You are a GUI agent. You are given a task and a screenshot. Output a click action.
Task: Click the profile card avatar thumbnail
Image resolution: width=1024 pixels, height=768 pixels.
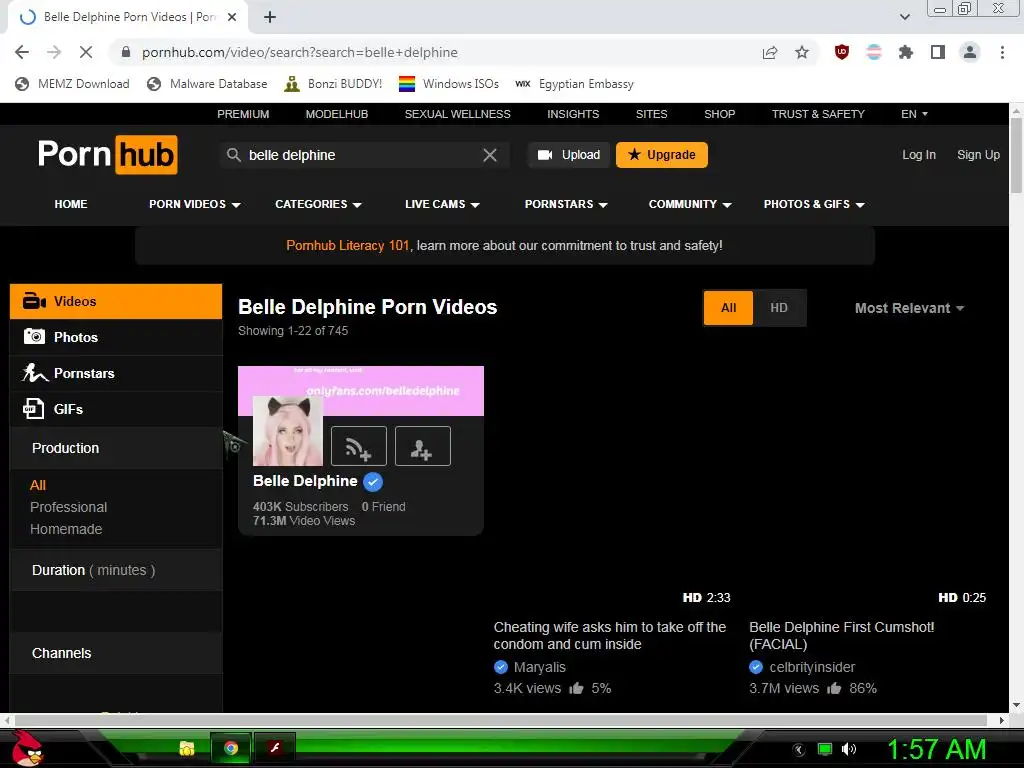tap(288, 431)
